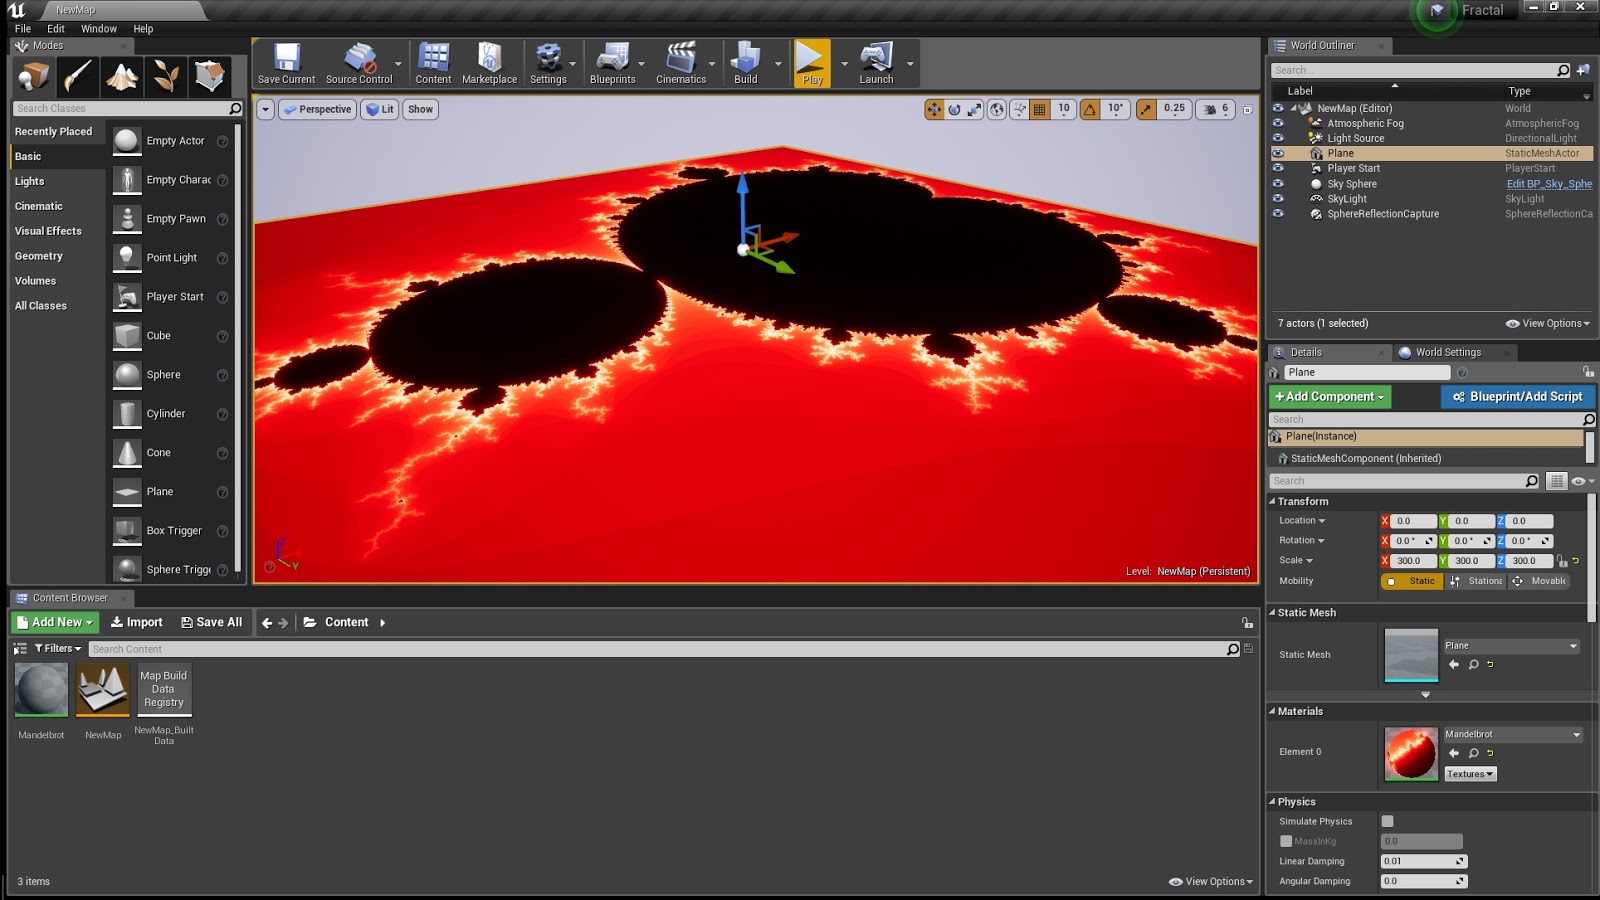Open the Marketplace from the toolbar

[489, 63]
